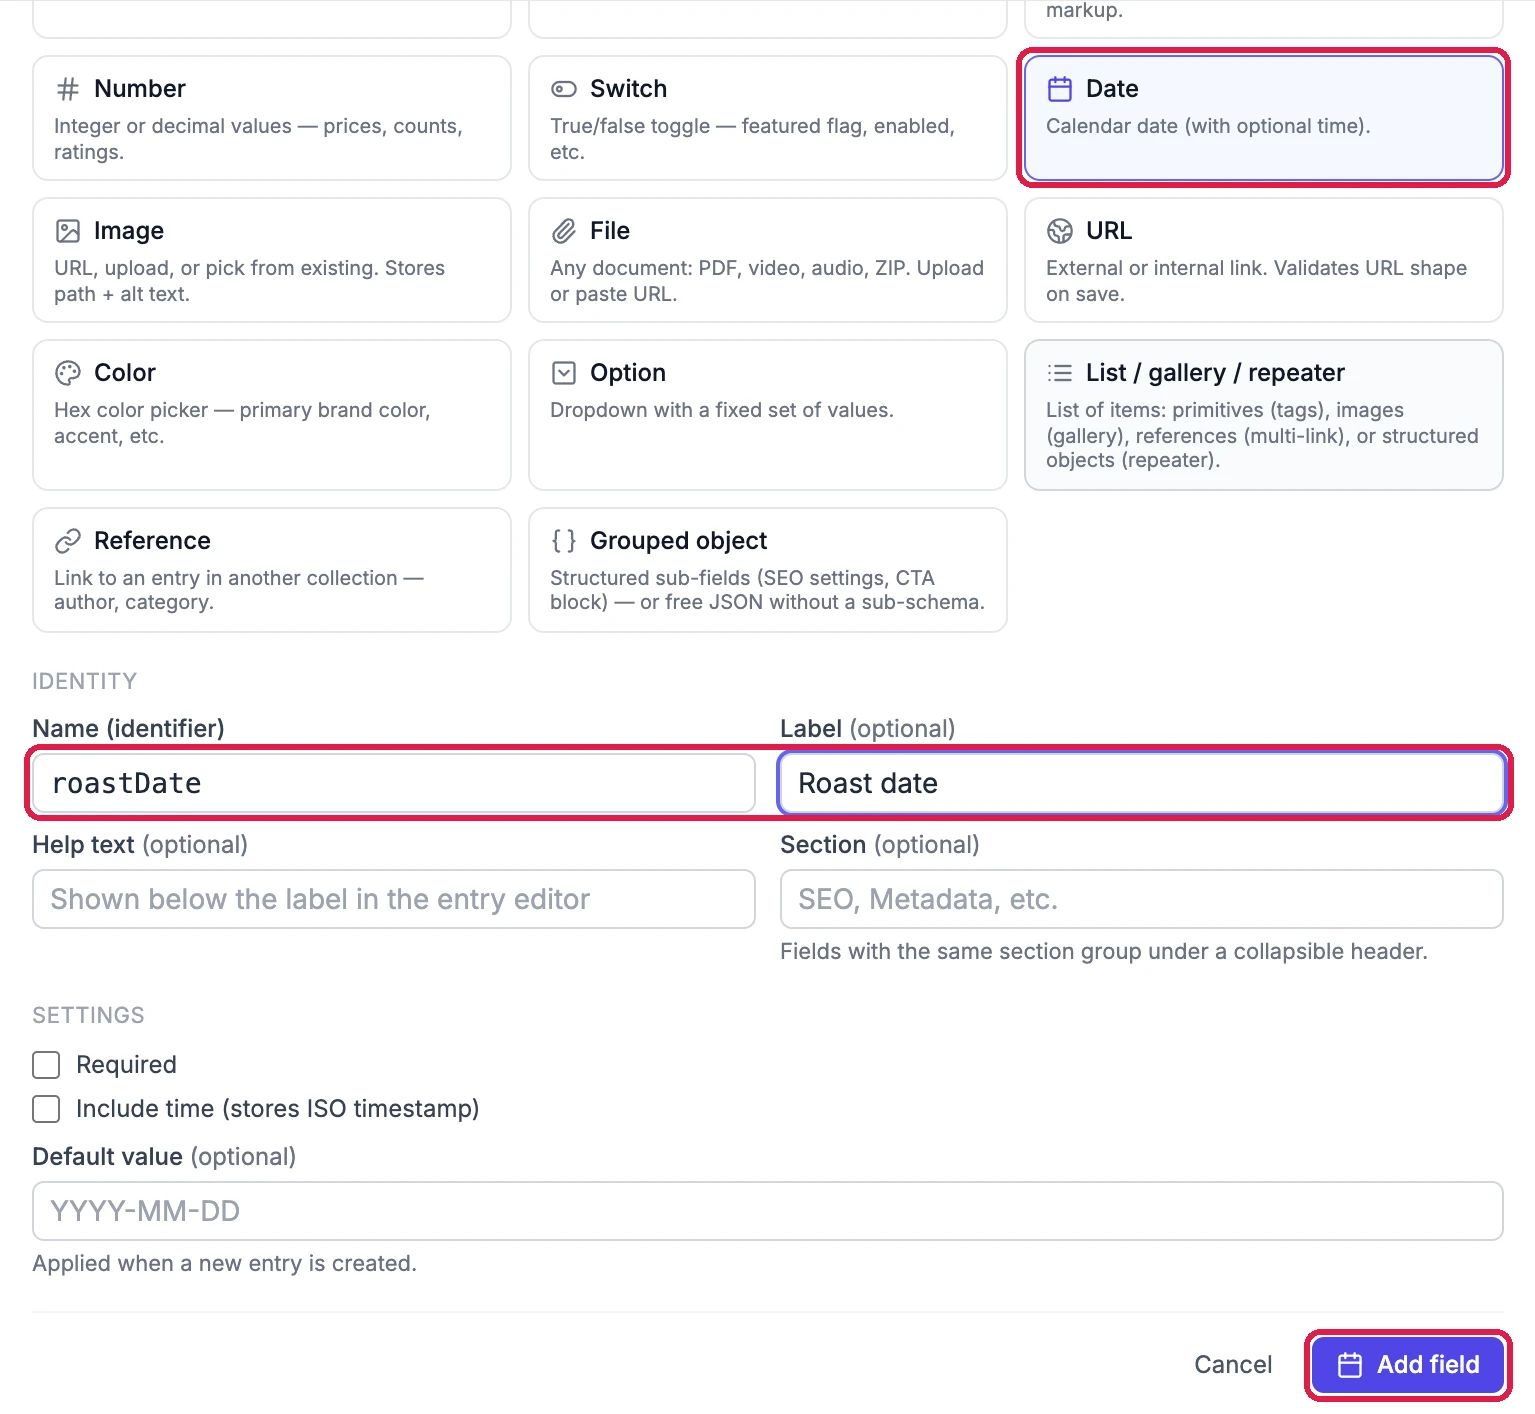Click the chain link icon on Reference card

click(x=68, y=541)
